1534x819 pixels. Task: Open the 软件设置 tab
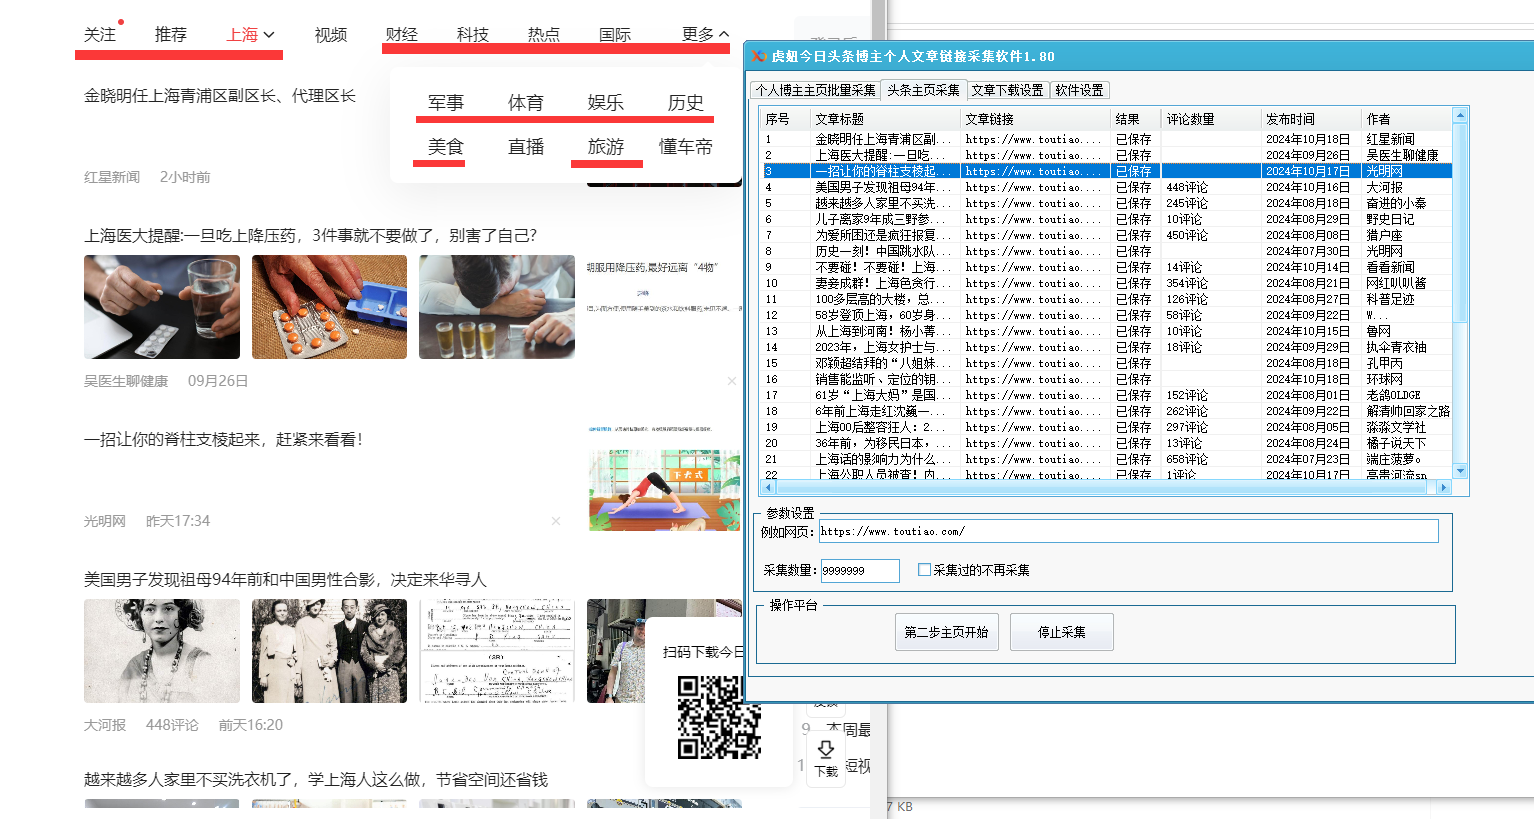pyautogui.click(x=1080, y=90)
